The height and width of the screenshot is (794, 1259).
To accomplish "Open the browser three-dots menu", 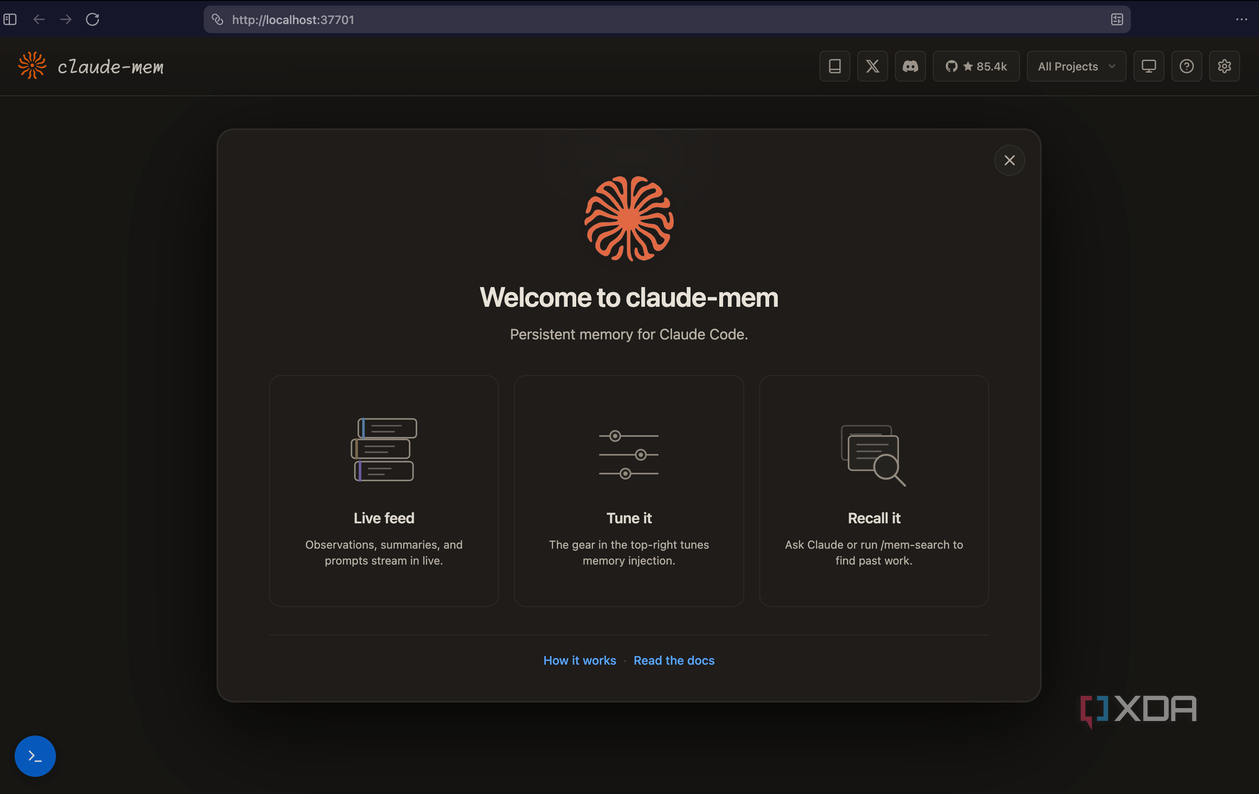I will pos(1241,19).
